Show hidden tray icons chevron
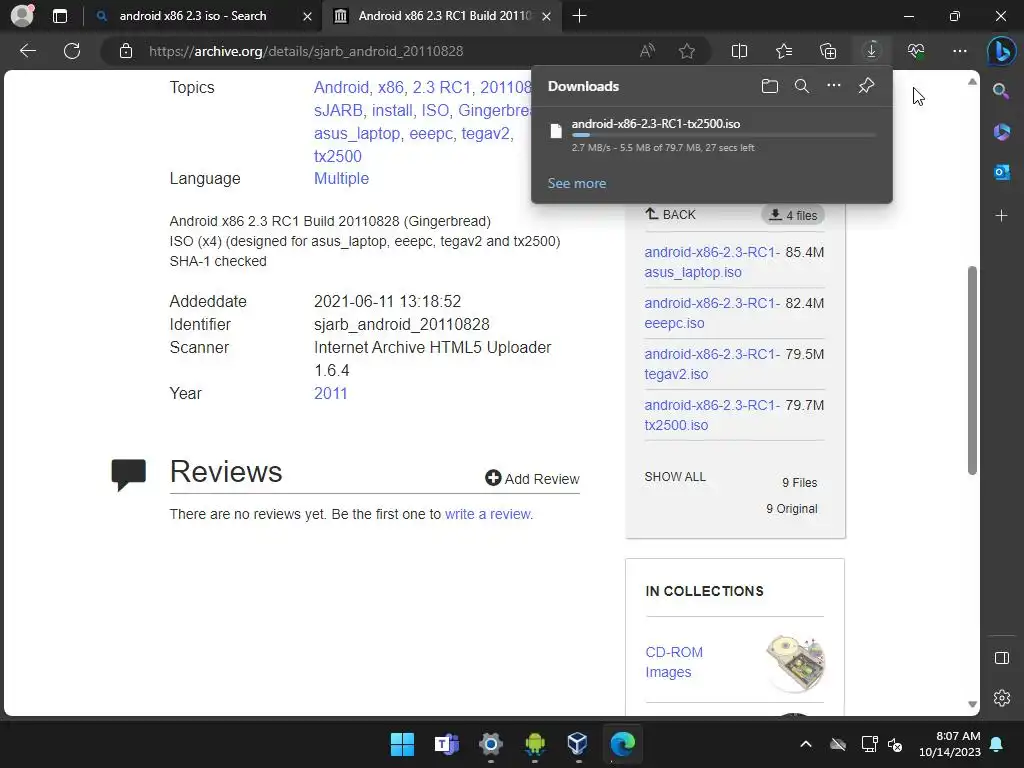Screen dimensions: 1024x768 click(806, 744)
